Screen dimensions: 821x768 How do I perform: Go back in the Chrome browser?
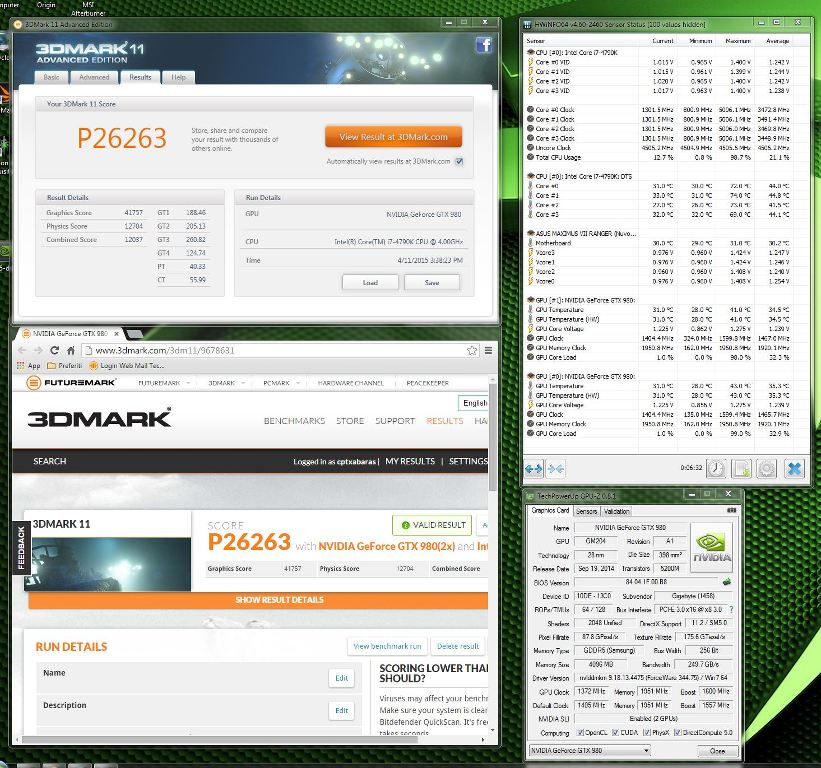pos(22,350)
